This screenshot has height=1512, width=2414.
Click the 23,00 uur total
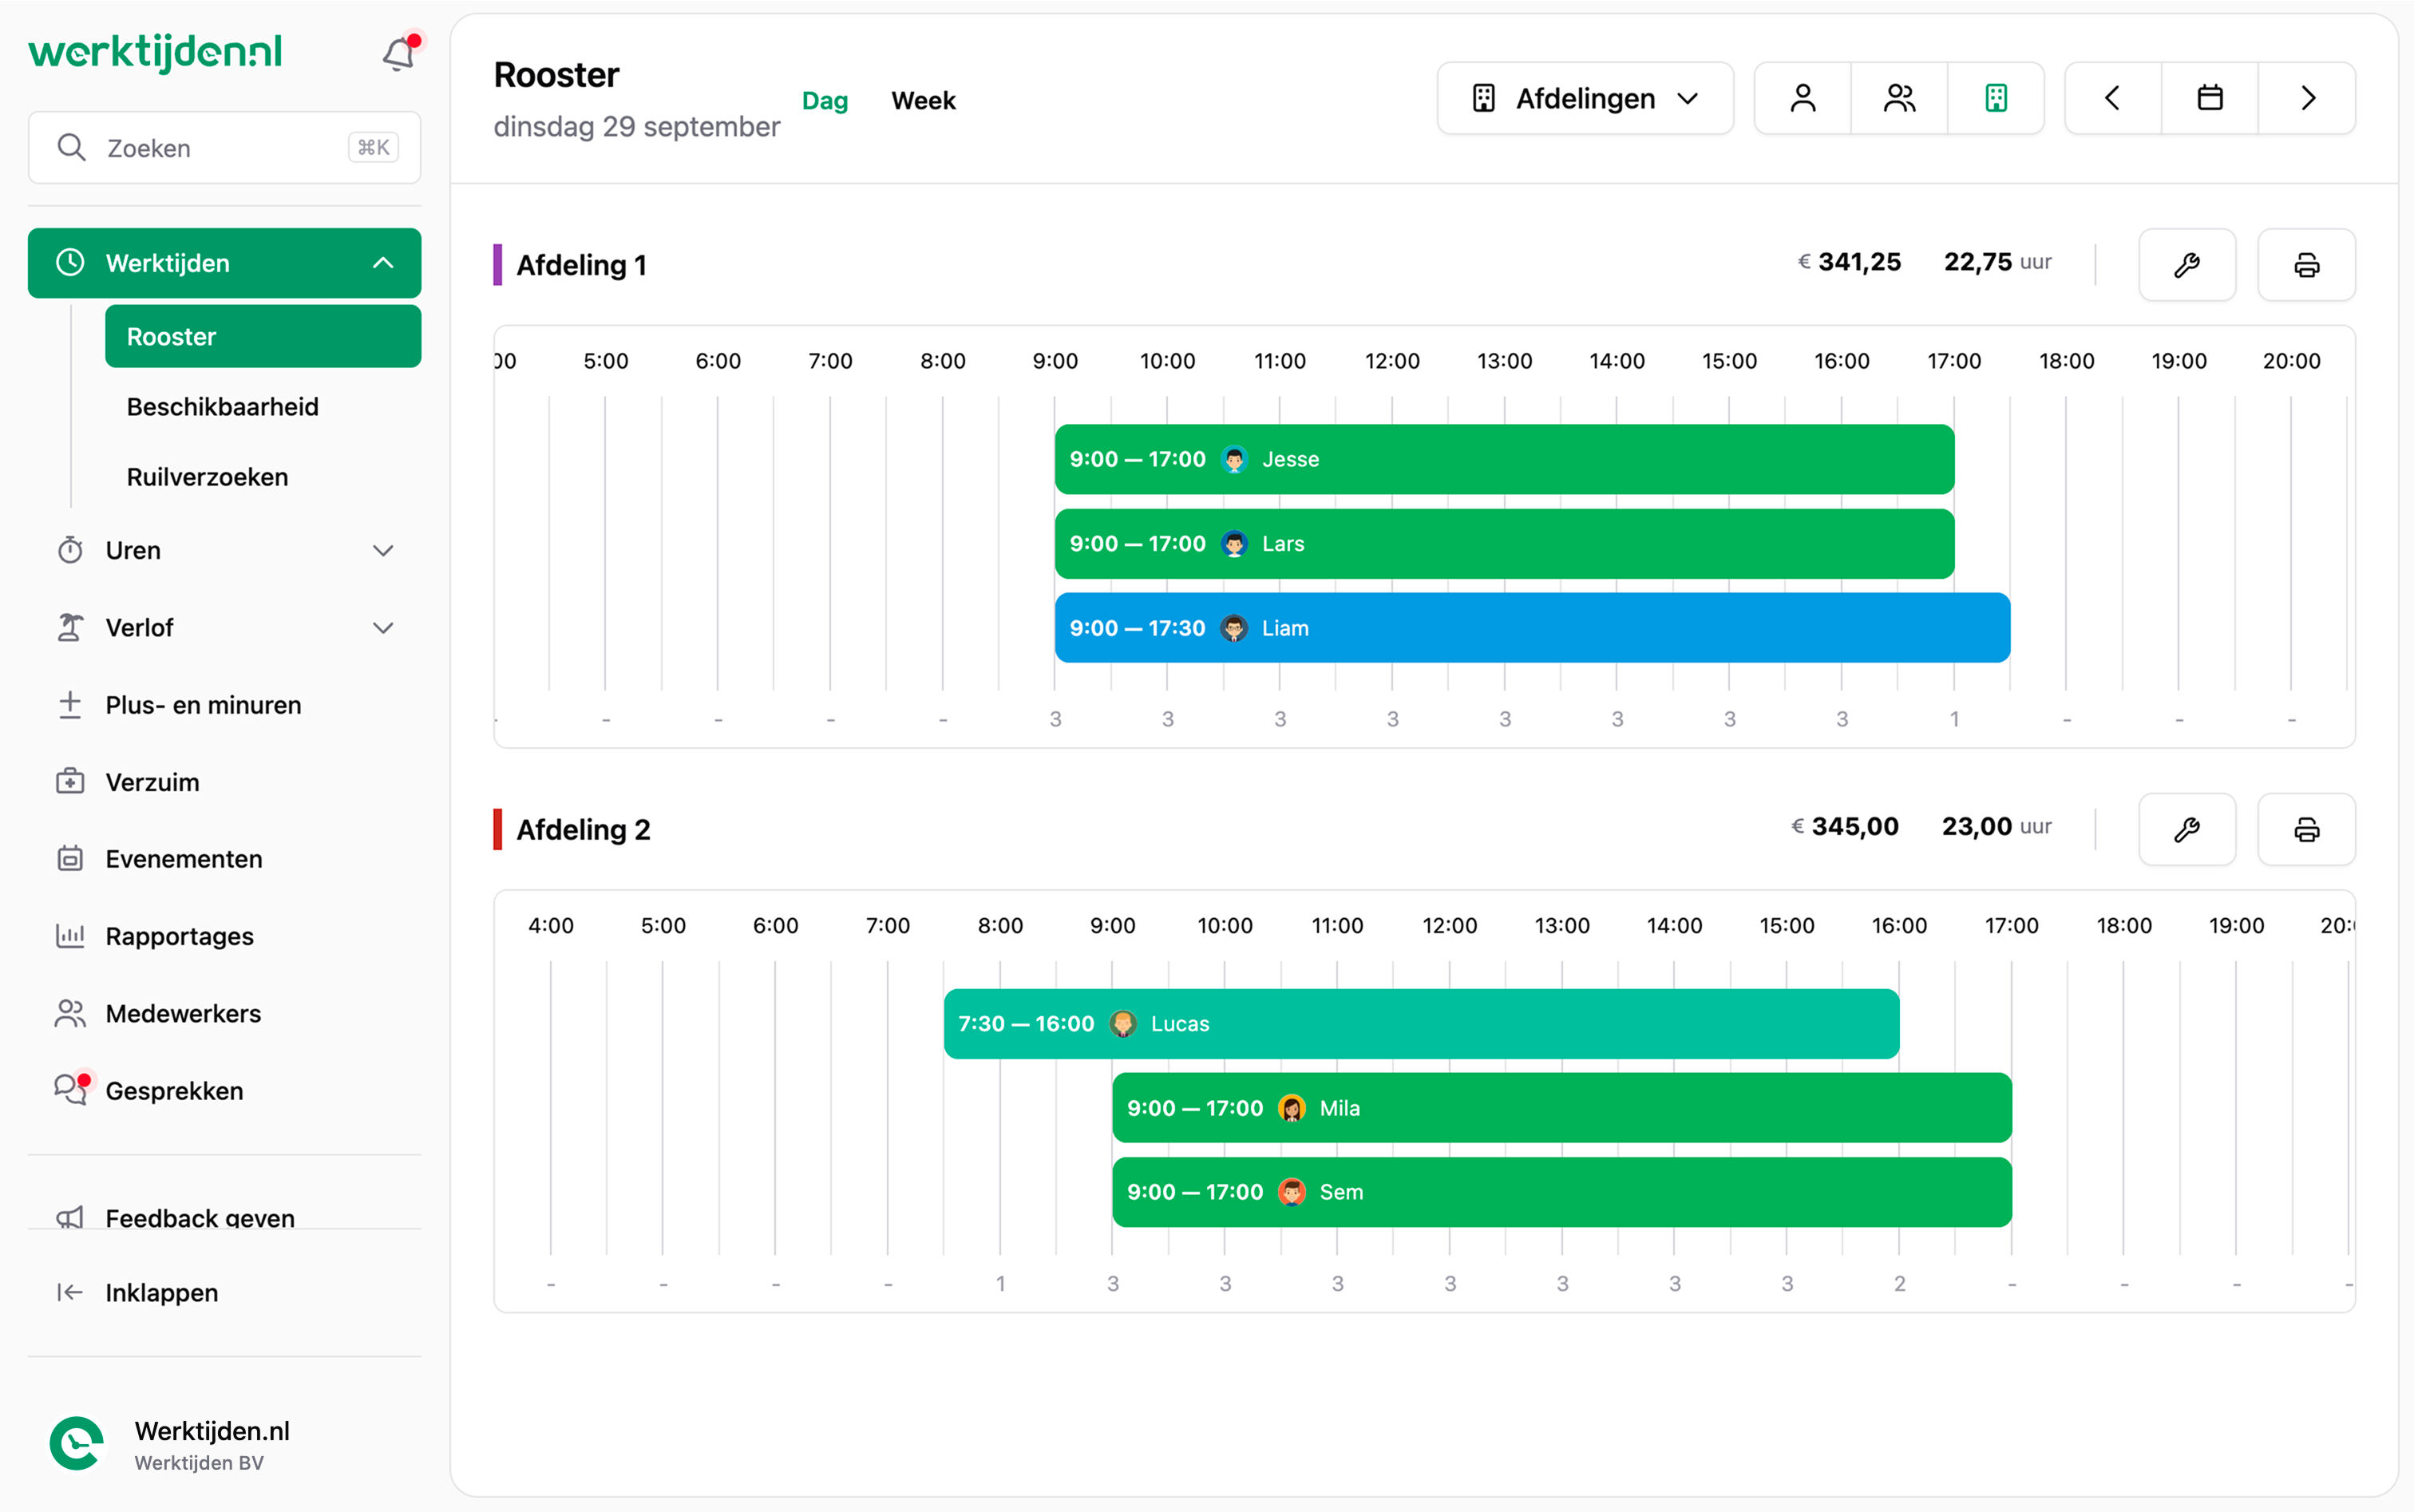pyautogui.click(x=1996, y=826)
